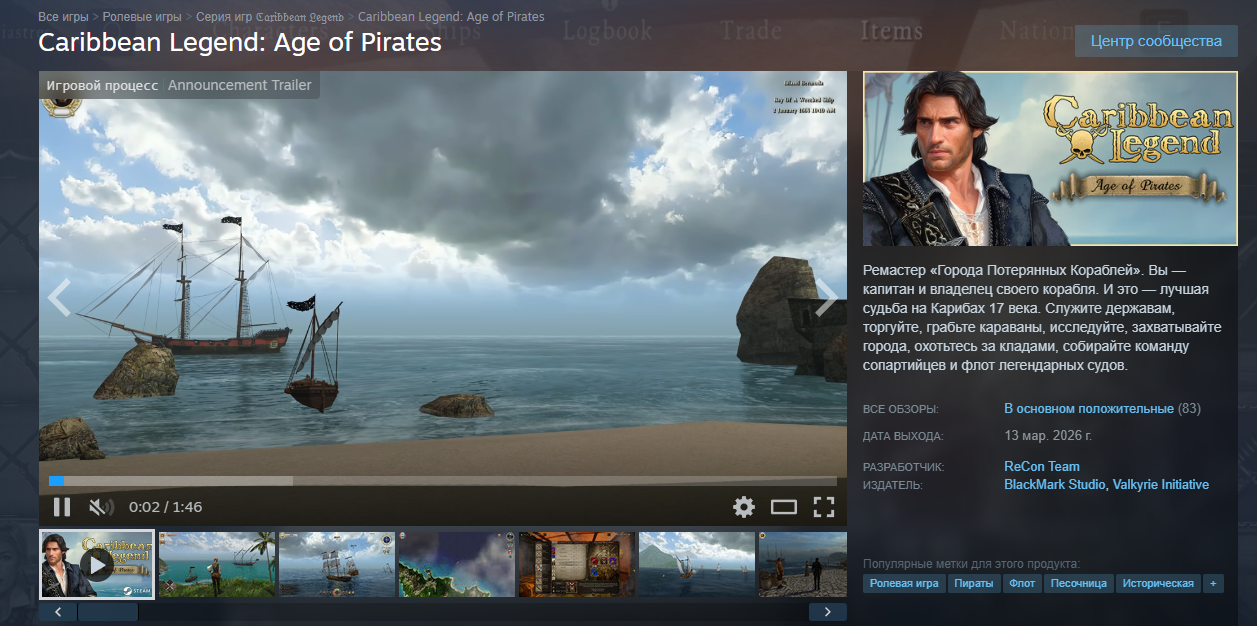Select the Пираты tag
The width and height of the screenshot is (1257, 626).
point(974,583)
